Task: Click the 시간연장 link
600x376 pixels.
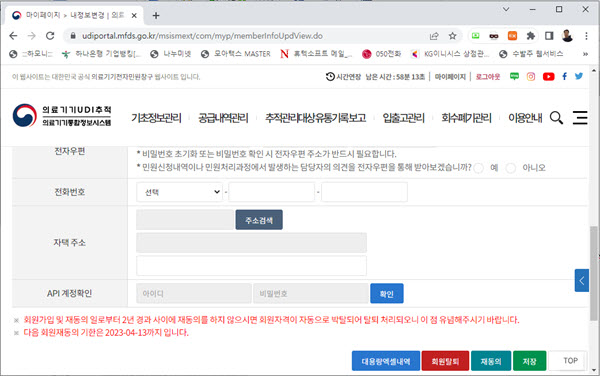Action: (x=343, y=77)
